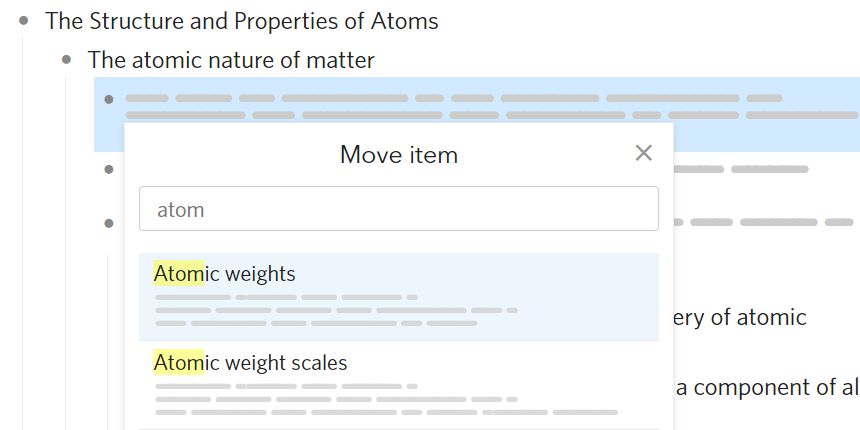Close the Move item dialog
Image resolution: width=860 pixels, height=430 pixels.
(644, 153)
